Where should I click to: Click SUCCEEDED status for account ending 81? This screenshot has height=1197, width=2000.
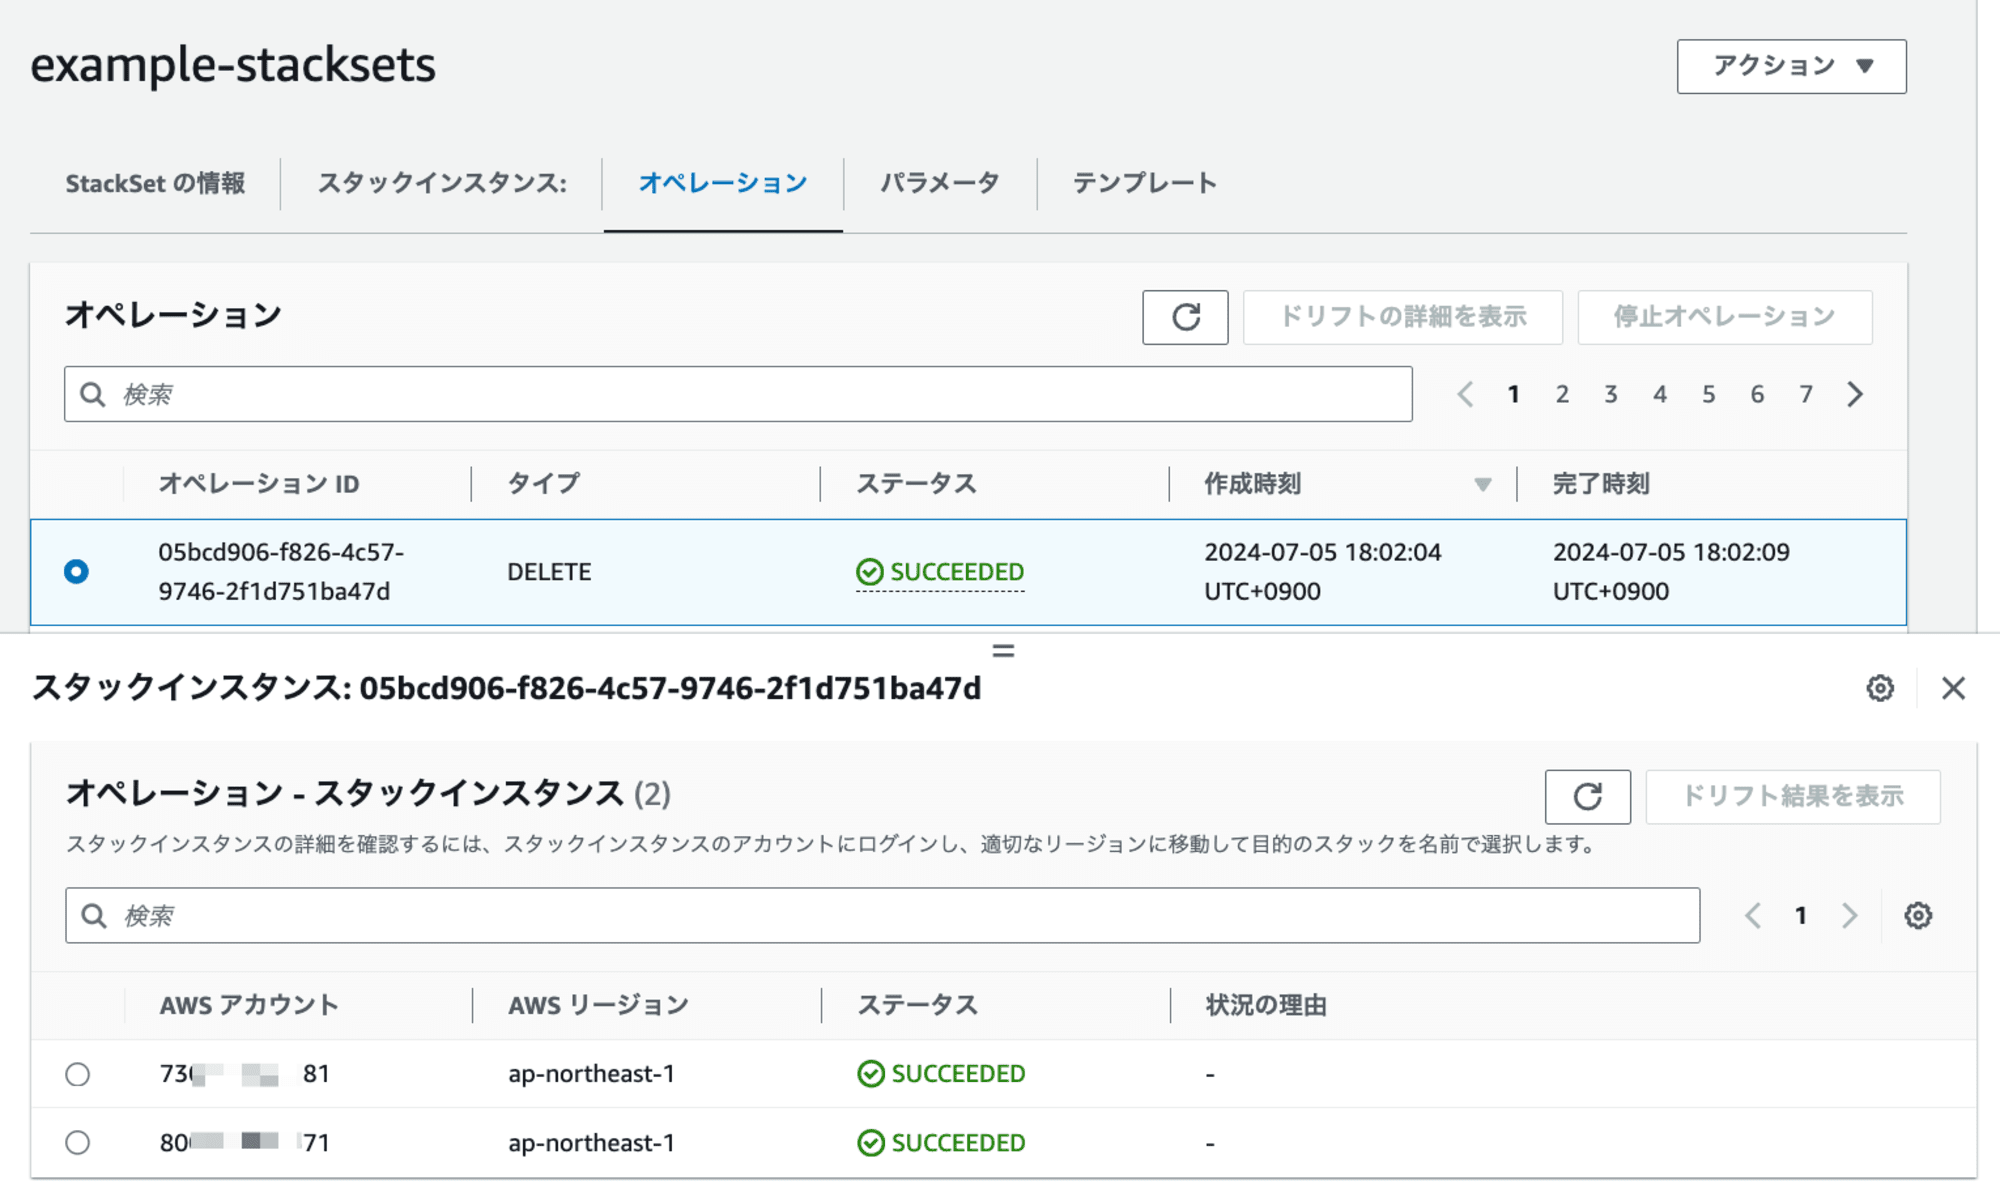click(x=941, y=1074)
